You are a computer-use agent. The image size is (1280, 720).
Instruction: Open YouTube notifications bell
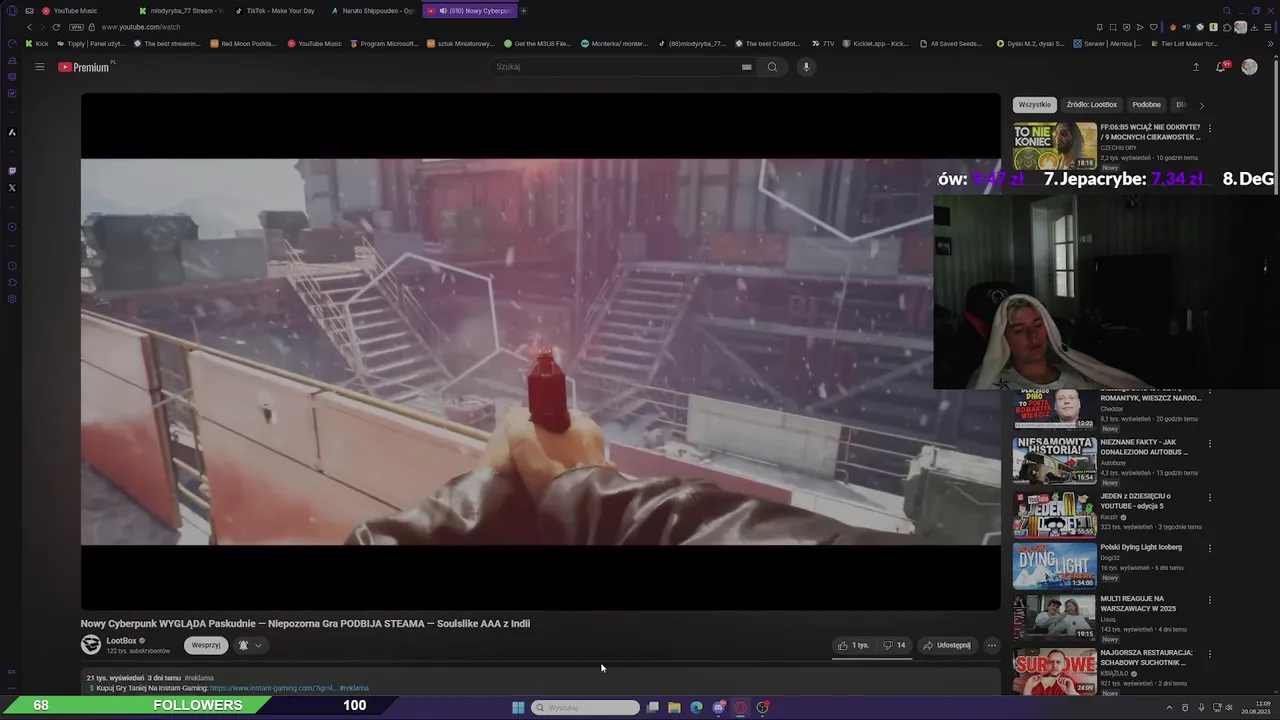pos(1220,67)
